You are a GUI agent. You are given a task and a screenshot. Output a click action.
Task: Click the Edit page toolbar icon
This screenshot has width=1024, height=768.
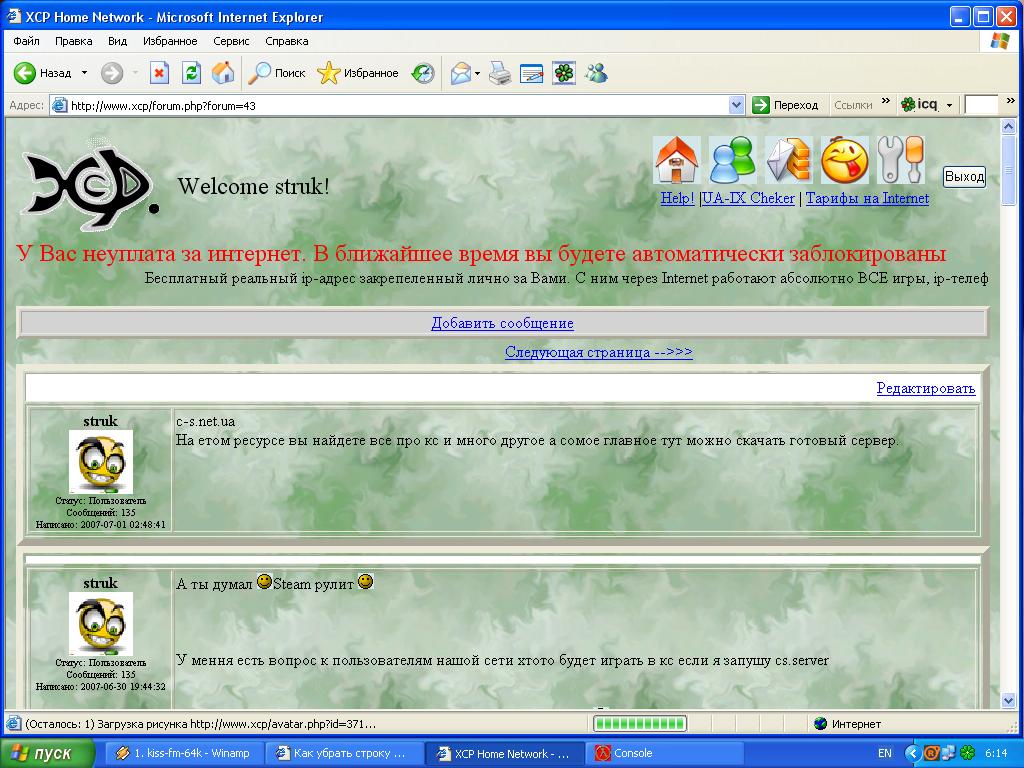tap(532, 73)
